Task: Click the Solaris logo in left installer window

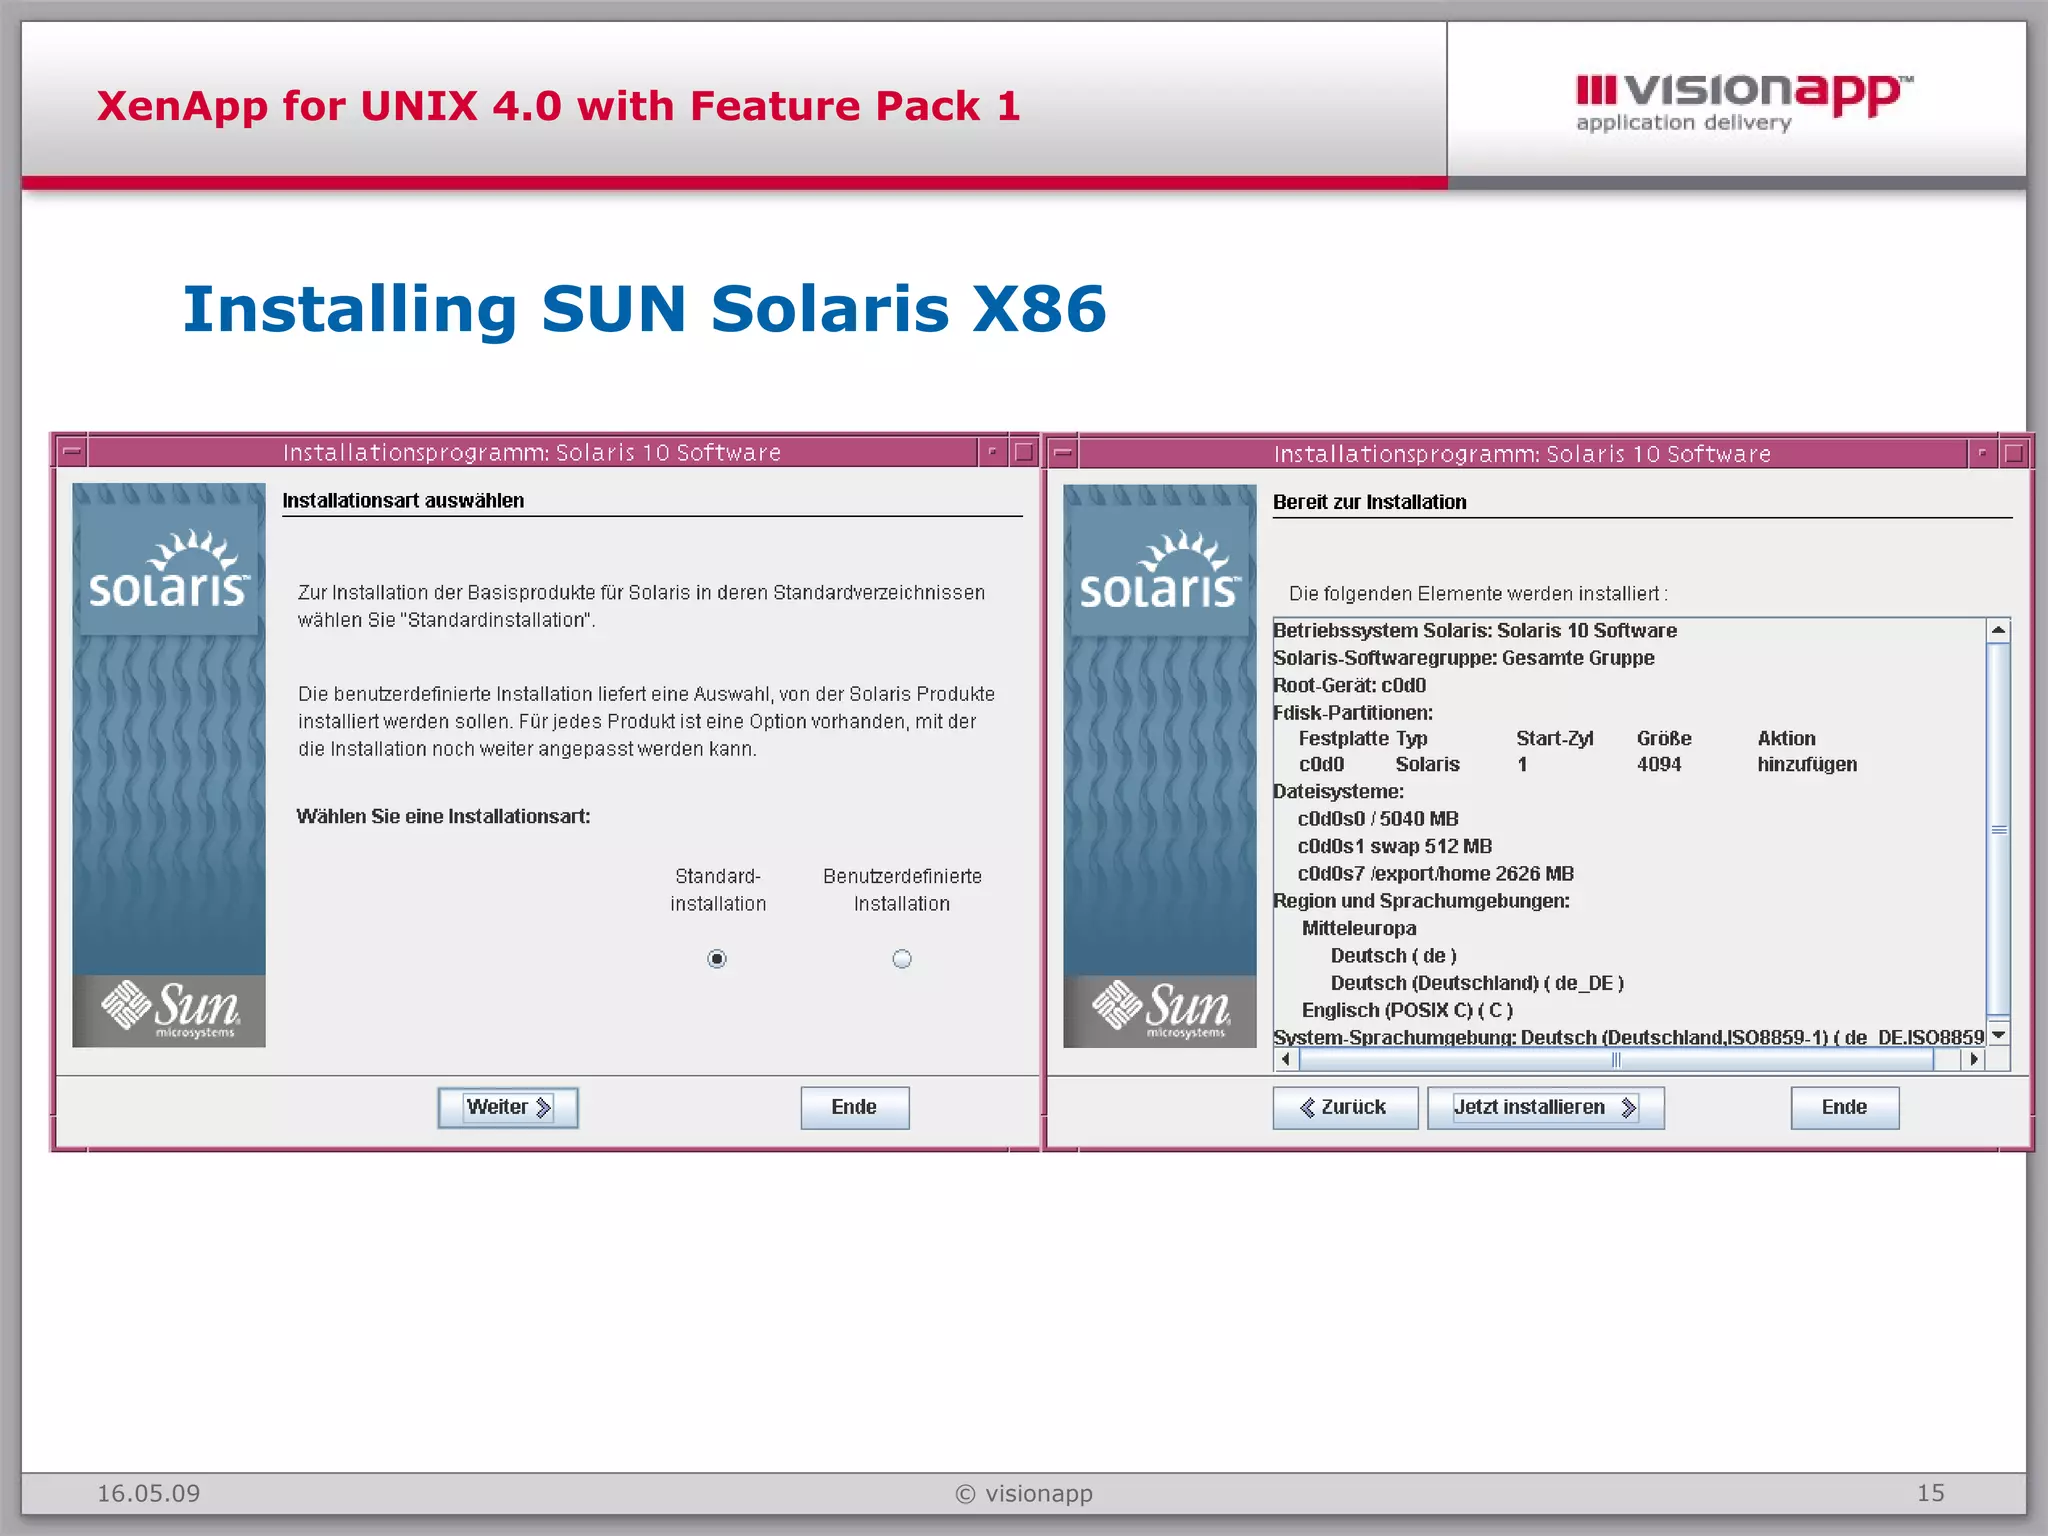Action: click(x=169, y=570)
